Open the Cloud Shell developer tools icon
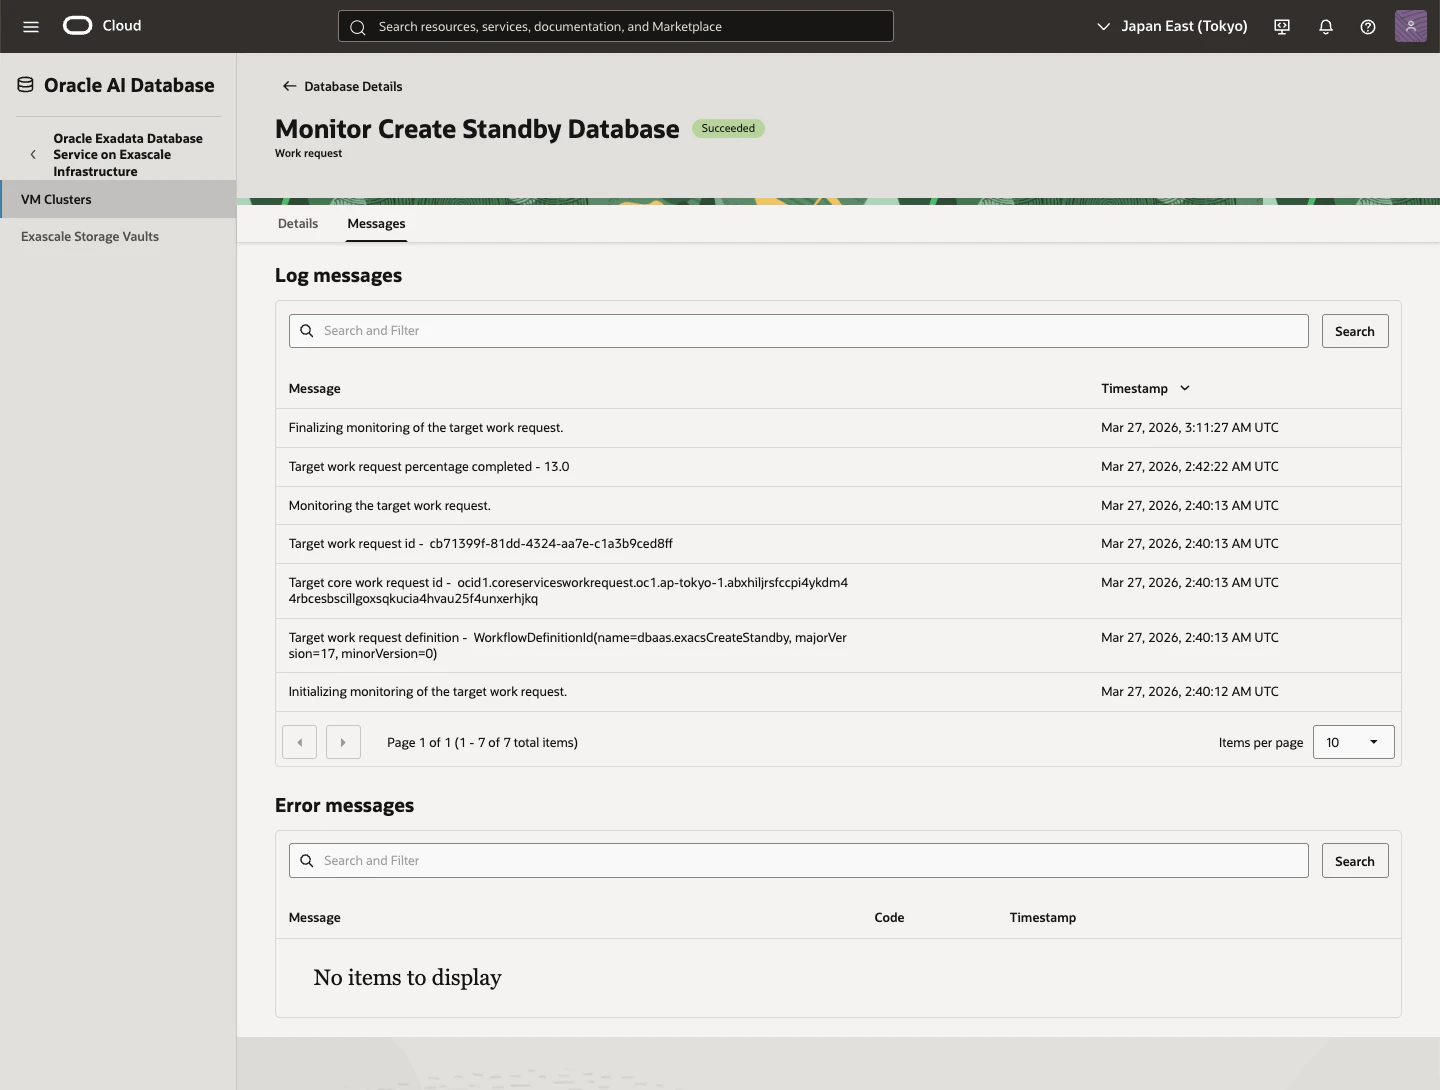1440x1090 pixels. click(x=1282, y=27)
